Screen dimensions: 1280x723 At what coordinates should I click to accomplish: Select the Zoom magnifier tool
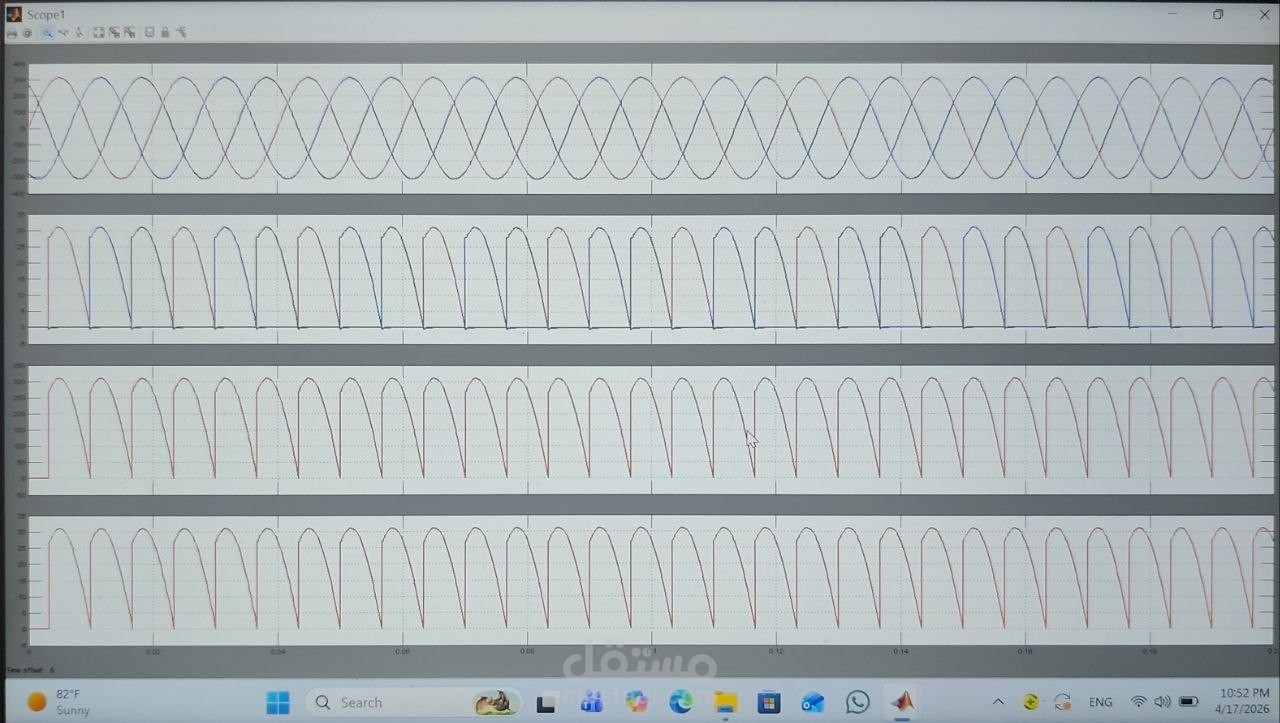(47, 33)
